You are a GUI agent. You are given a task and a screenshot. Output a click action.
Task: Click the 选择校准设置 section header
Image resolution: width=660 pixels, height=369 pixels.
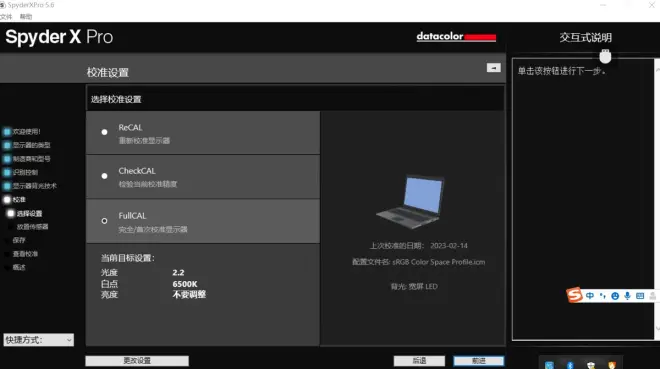click(x=116, y=100)
